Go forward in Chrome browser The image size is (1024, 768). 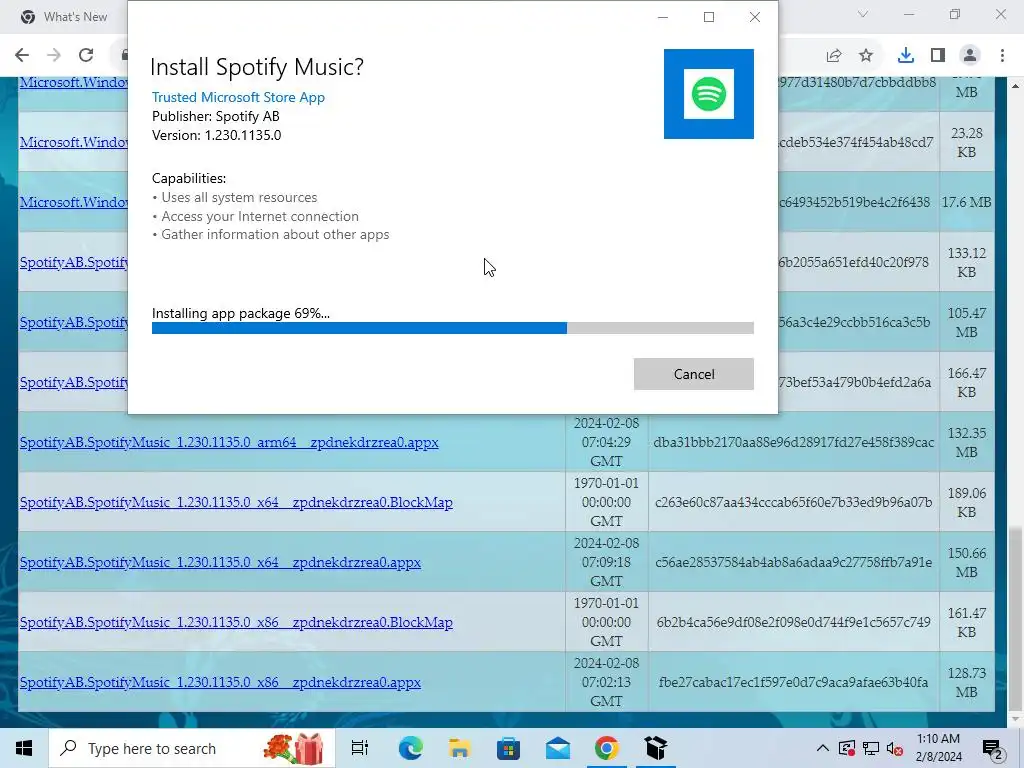coord(54,55)
